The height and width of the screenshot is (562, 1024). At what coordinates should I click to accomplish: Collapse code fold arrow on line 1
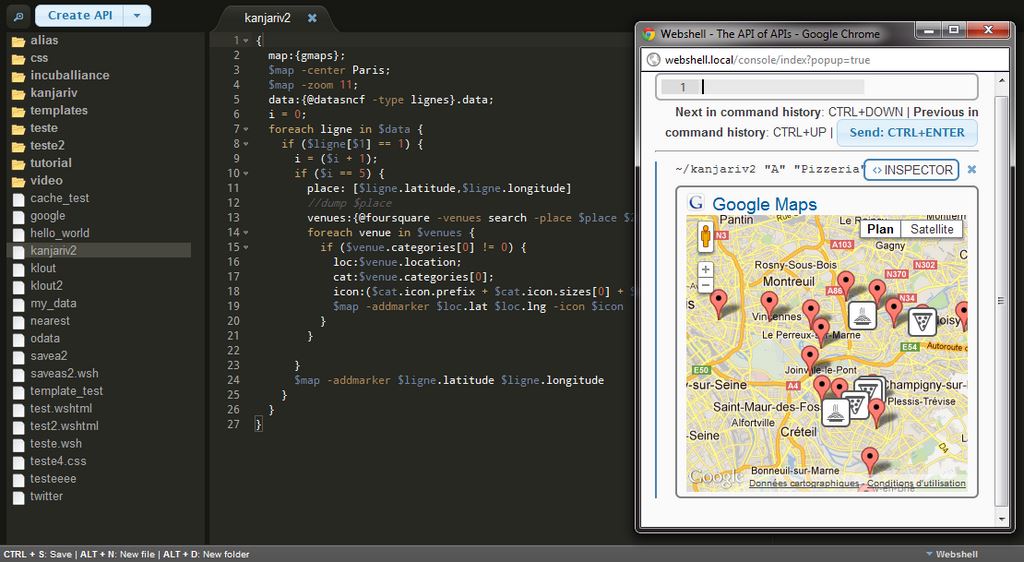246,40
